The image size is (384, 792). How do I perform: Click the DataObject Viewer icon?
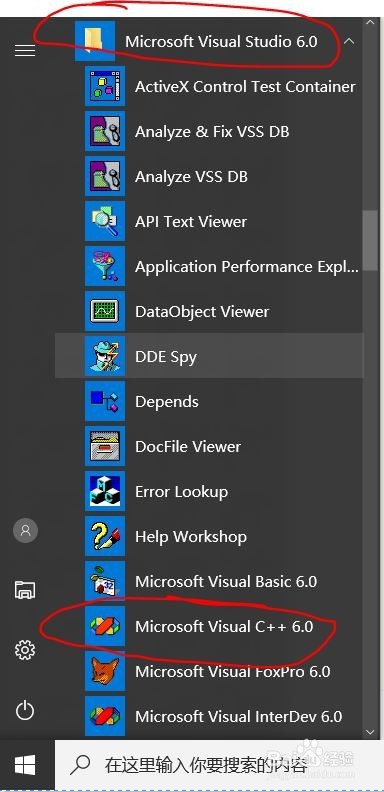[105, 311]
